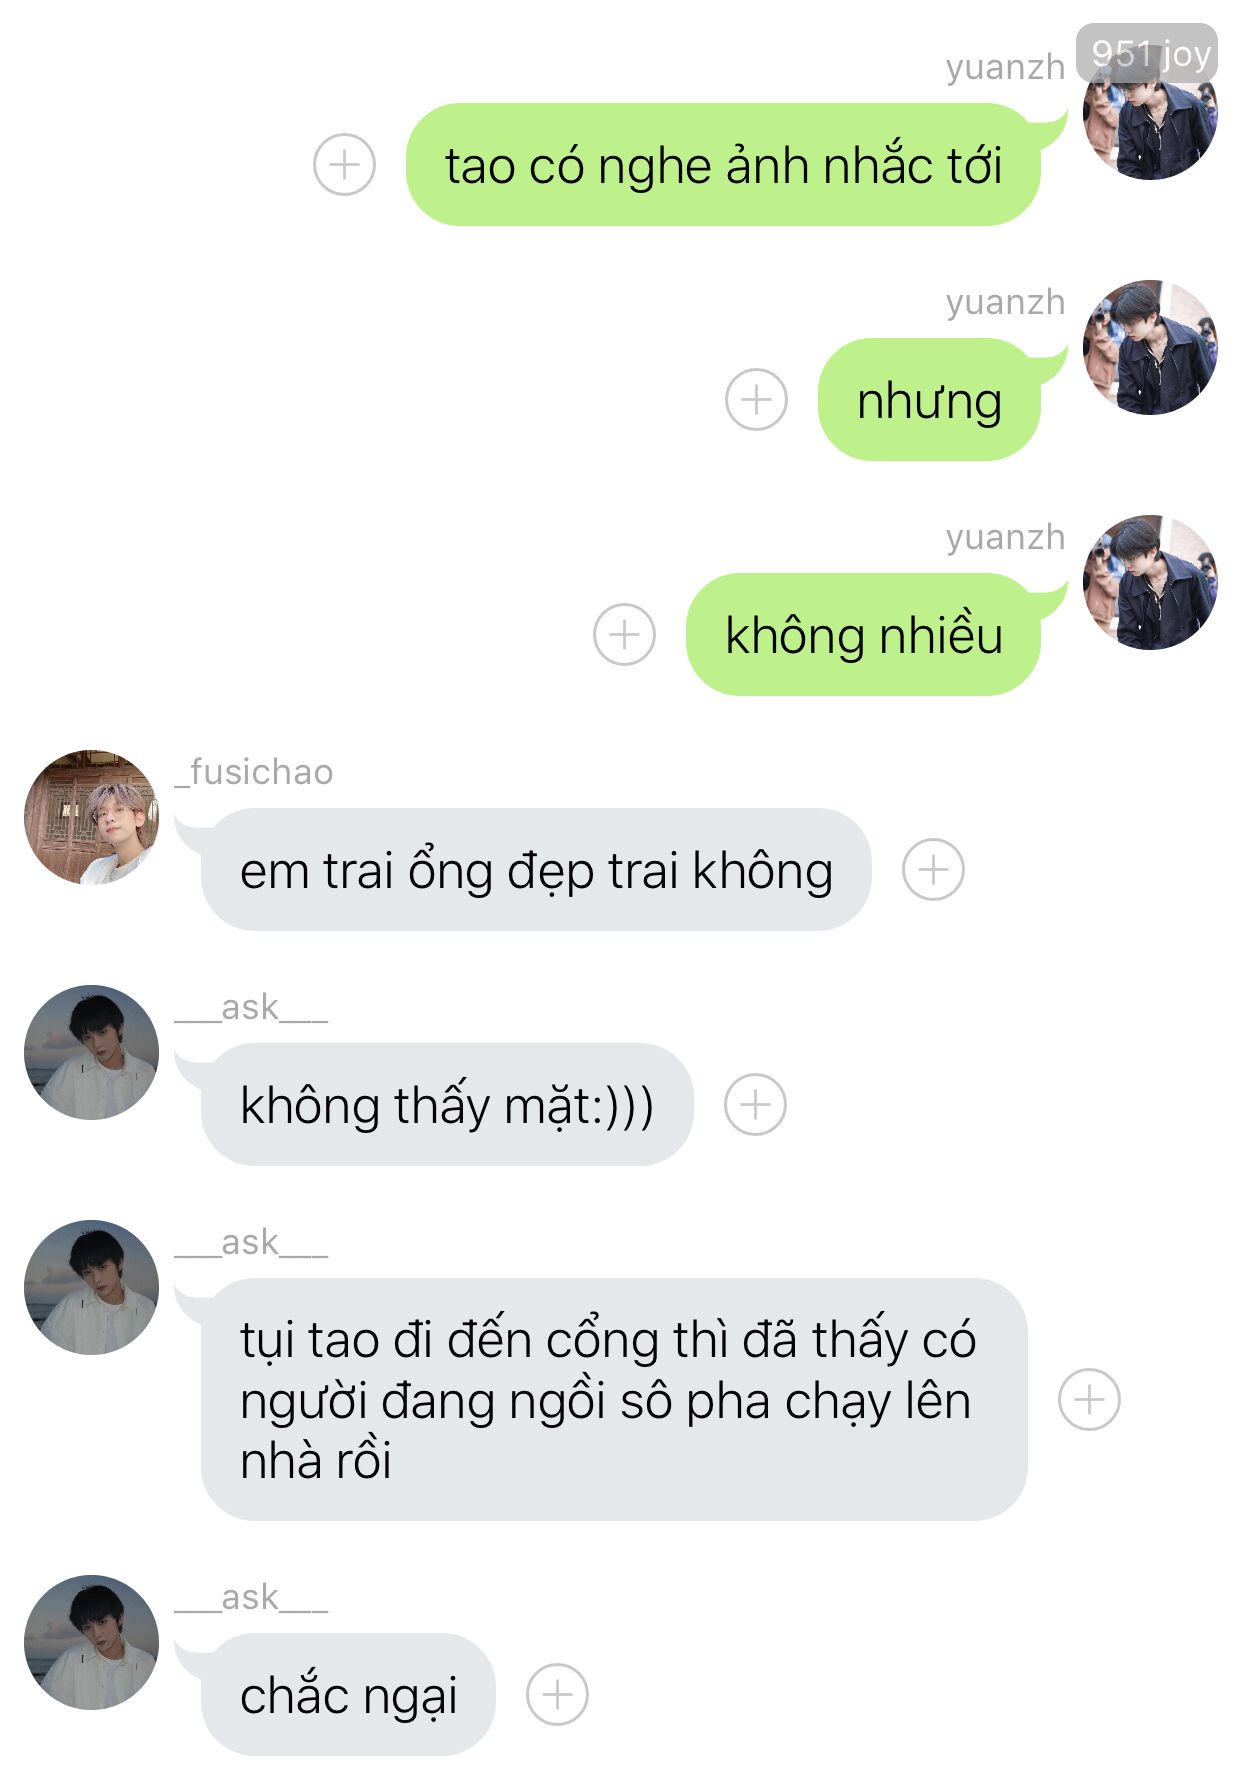Click yuanzh username above 'không nhiều'
Viewport: 1242px width, 1789px height.
(x=1005, y=537)
